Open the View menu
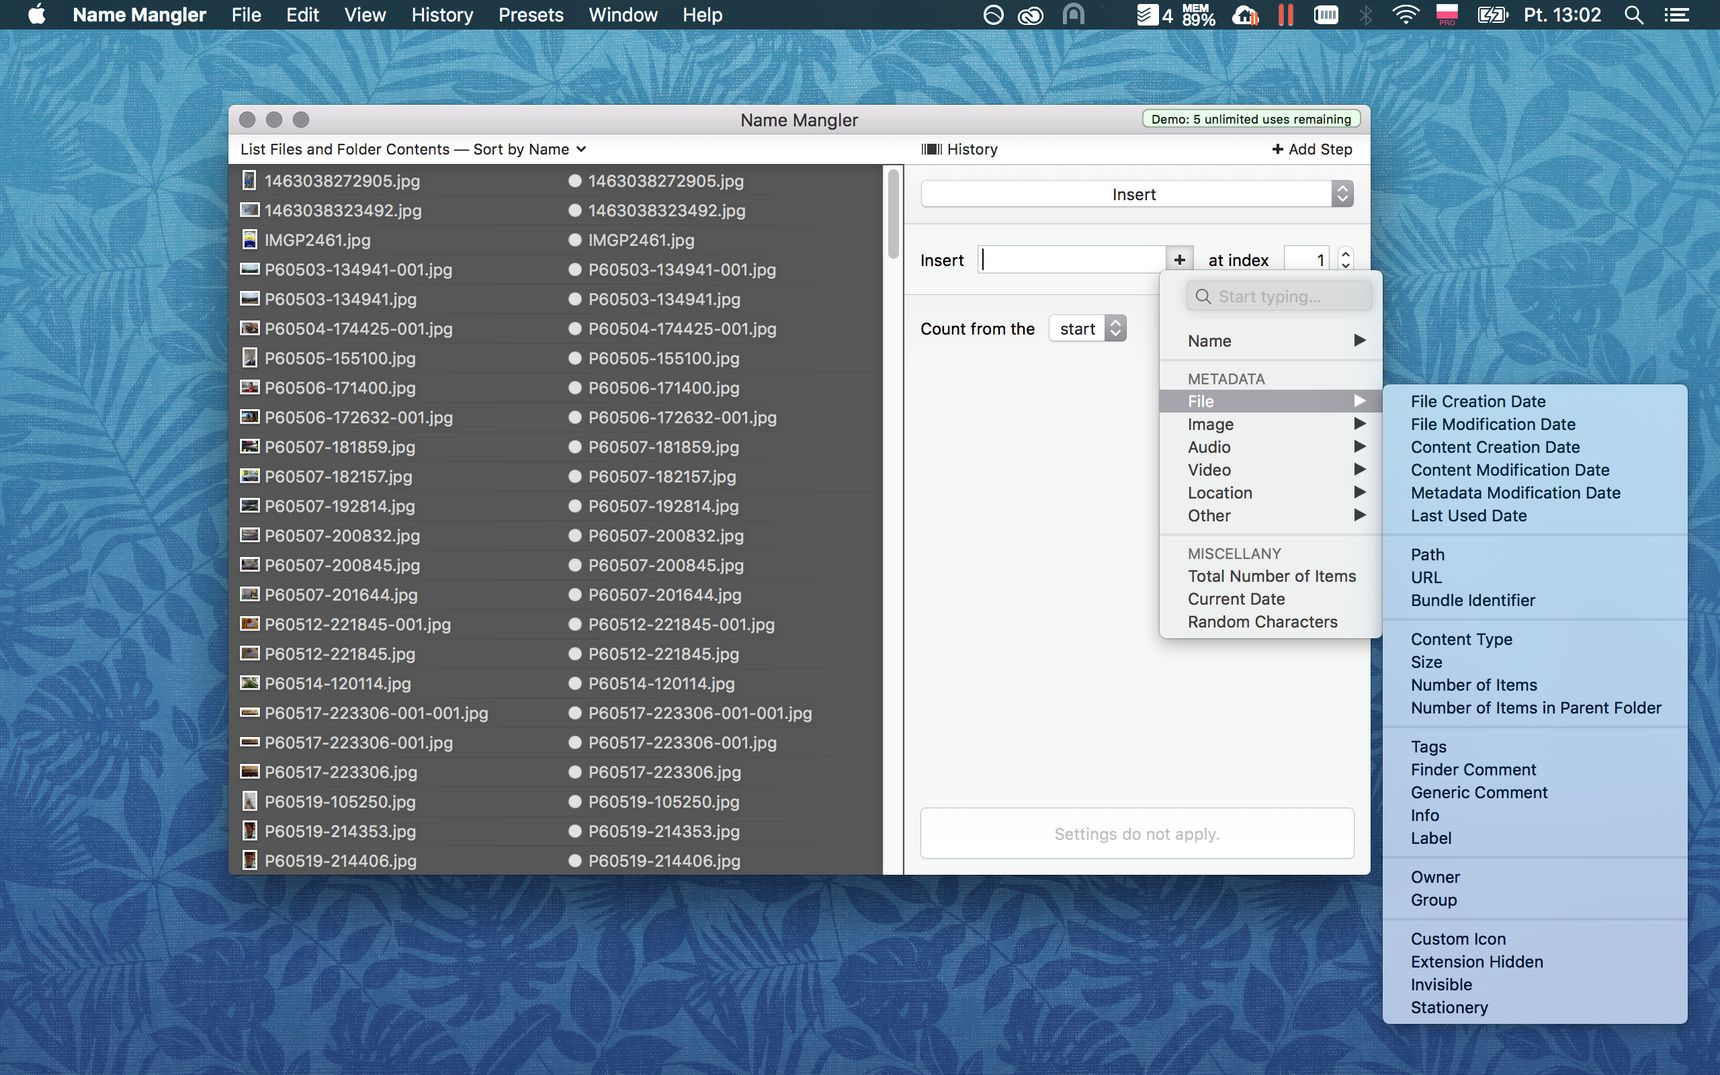This screenshot has height=1075, width=1720. (365, 15)
